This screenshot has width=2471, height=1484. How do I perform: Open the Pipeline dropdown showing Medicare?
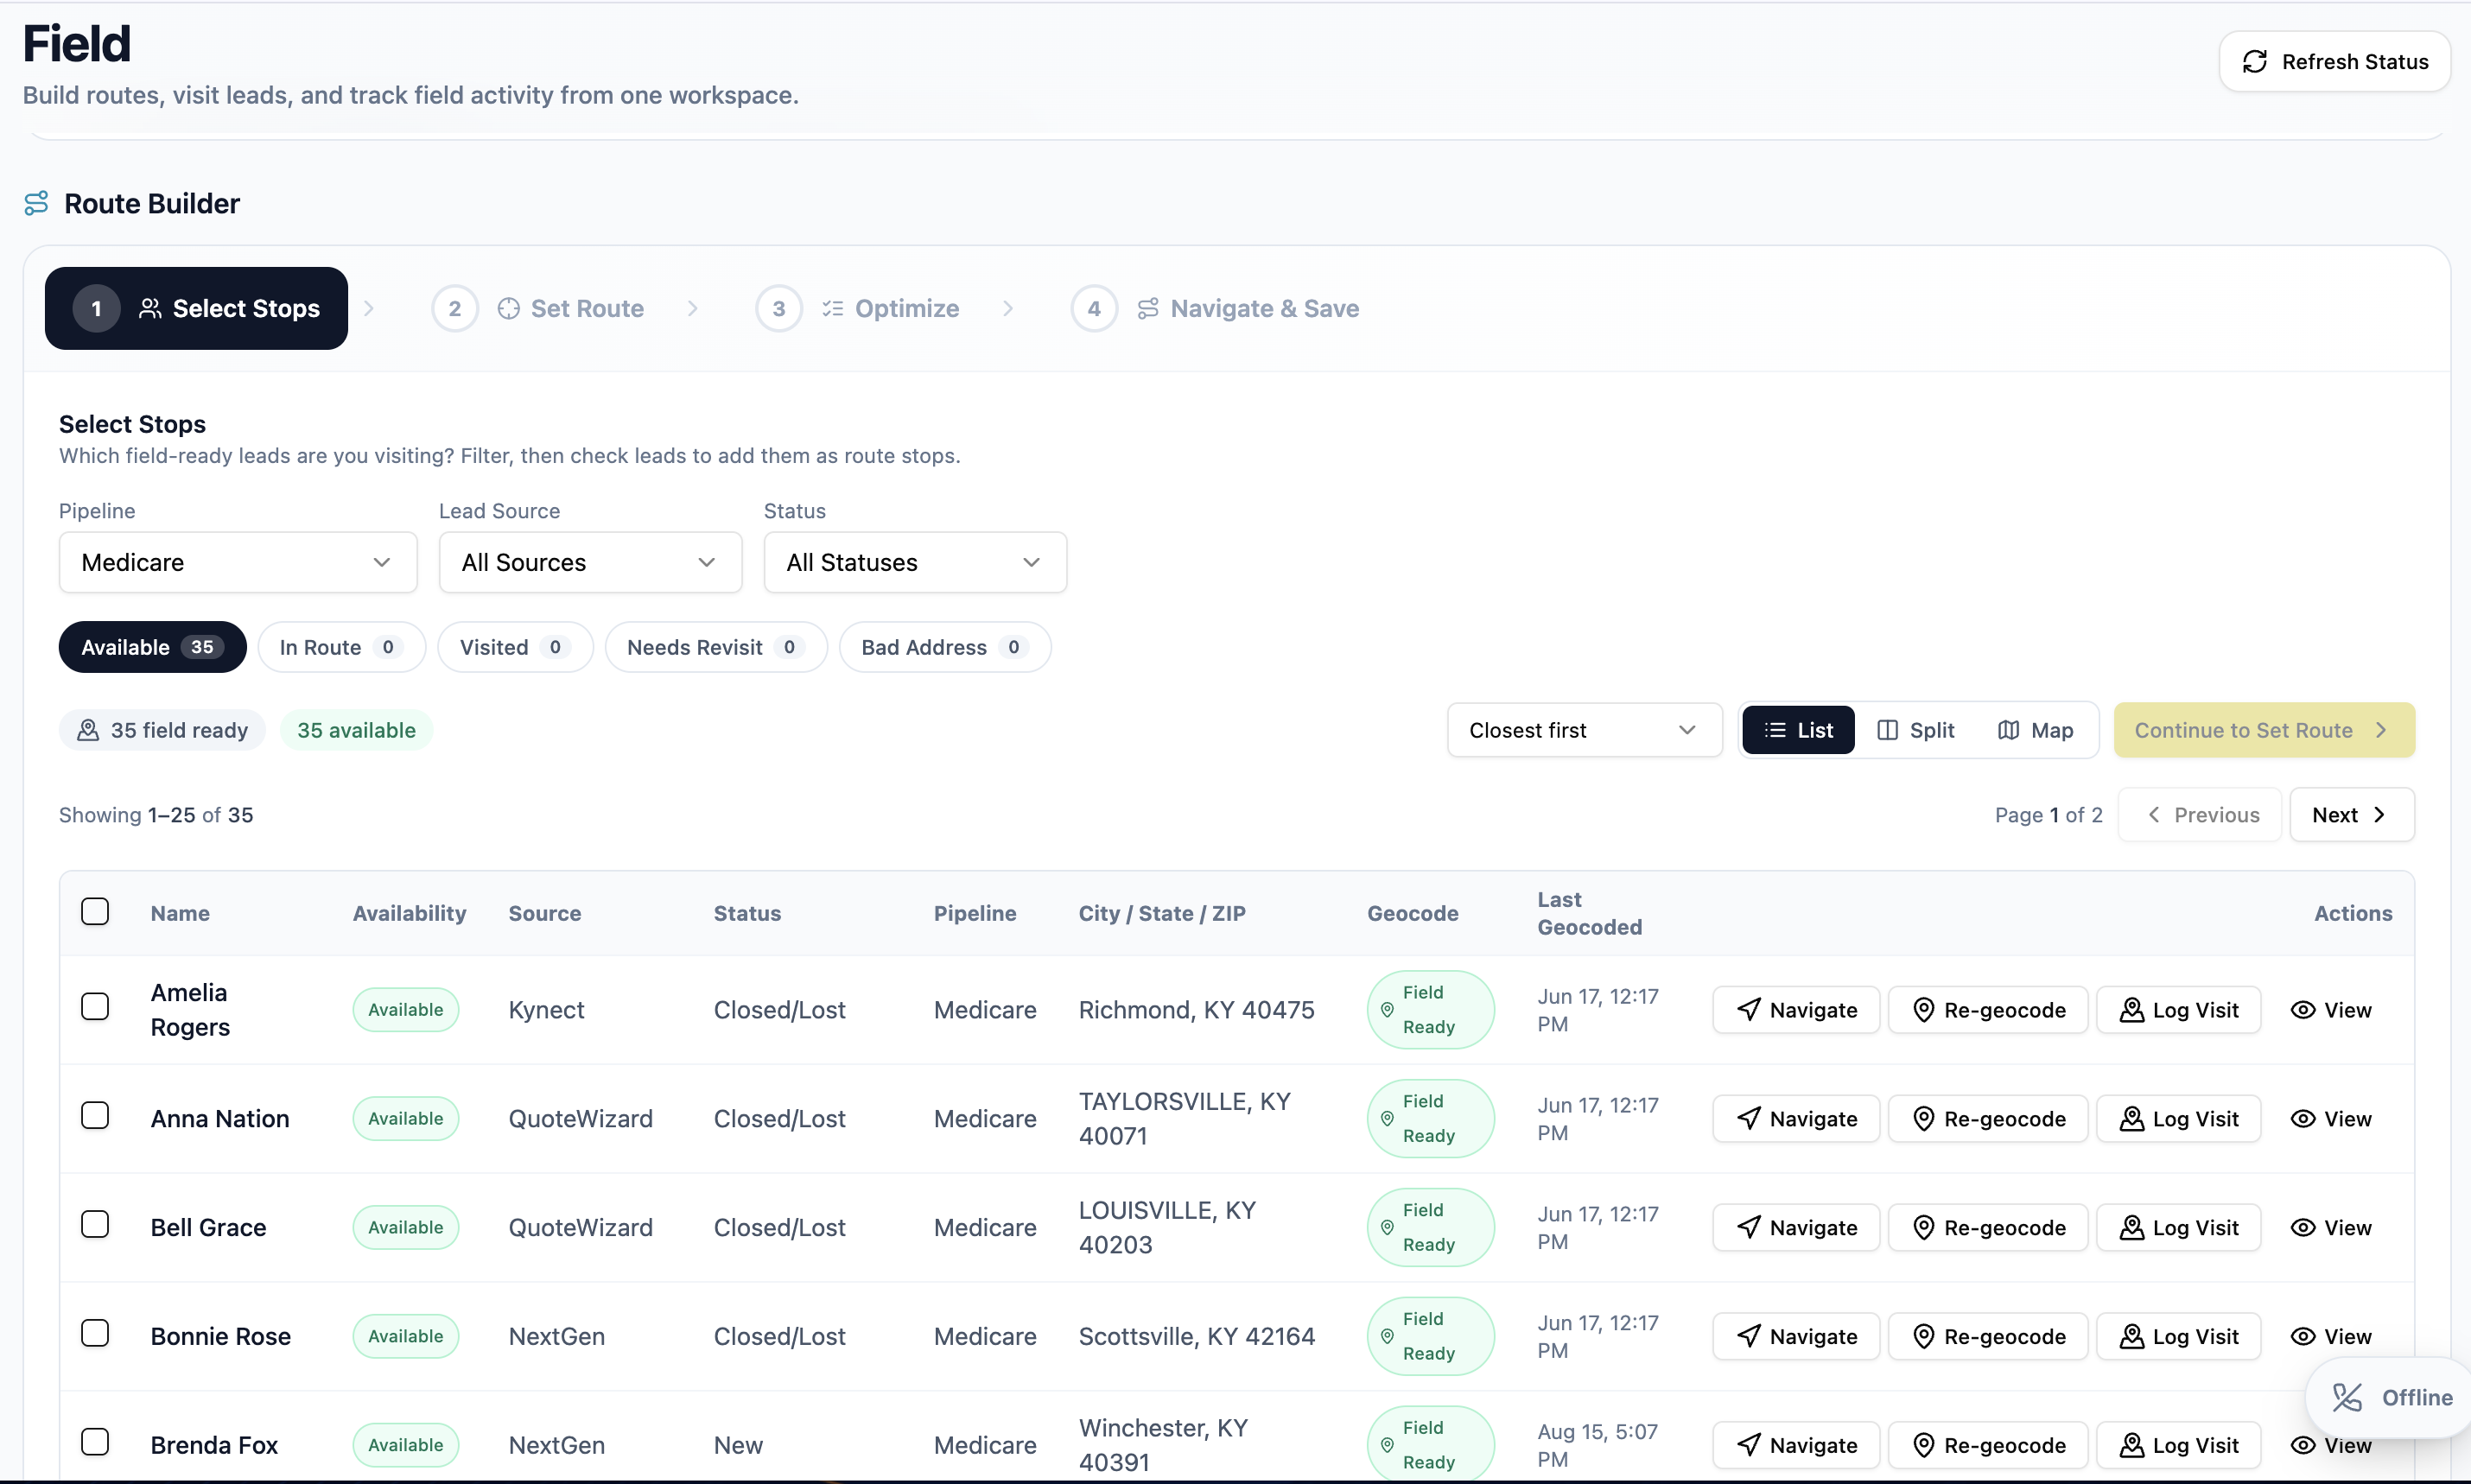click(238, 562)
